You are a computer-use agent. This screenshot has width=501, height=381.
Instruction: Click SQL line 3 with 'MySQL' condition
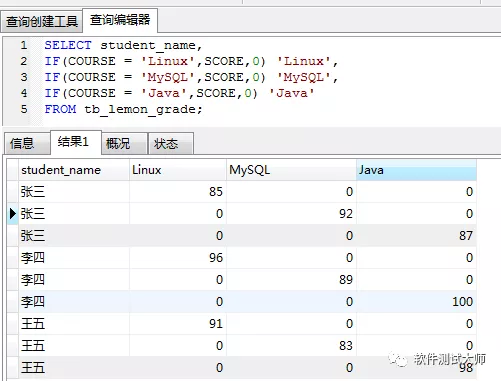[x=191, y=77]
